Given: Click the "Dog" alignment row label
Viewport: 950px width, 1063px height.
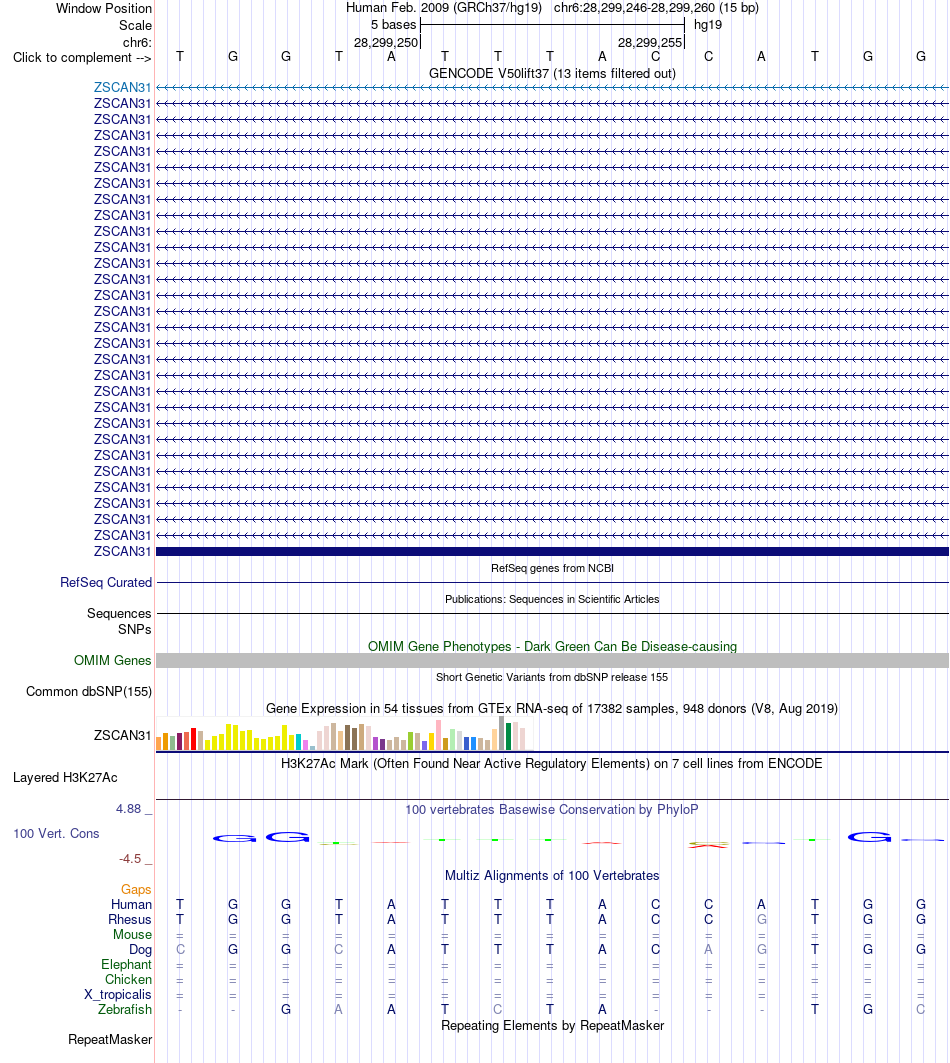Looking at the screenshot, I should pos(140,950).
